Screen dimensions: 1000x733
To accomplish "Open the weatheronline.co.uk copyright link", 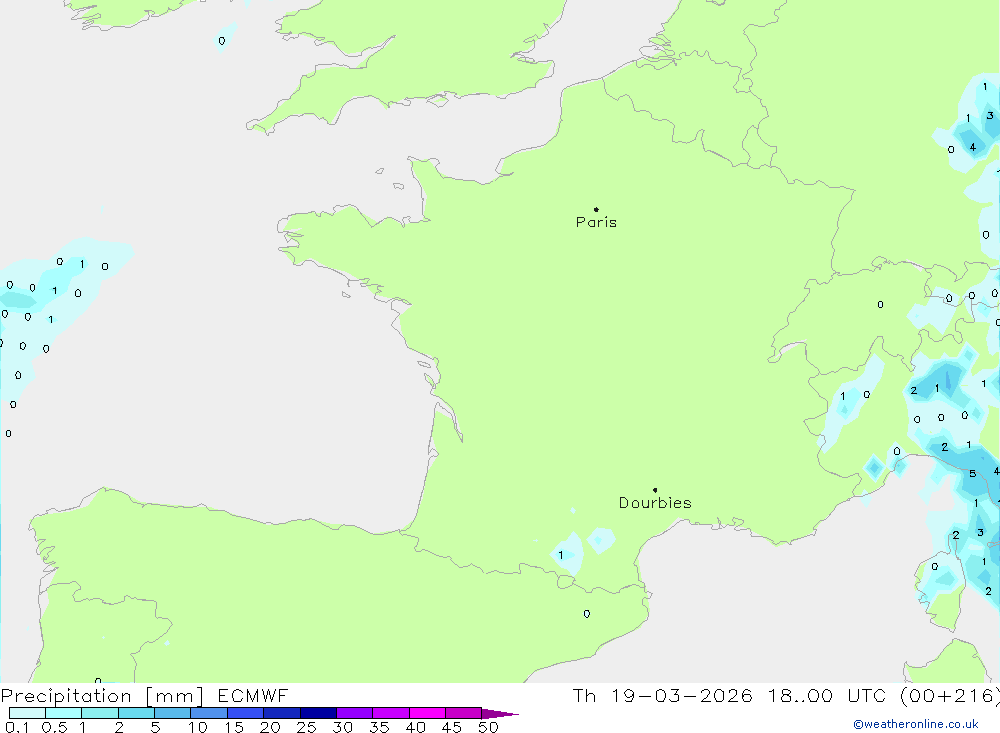I will coord(916,724).
